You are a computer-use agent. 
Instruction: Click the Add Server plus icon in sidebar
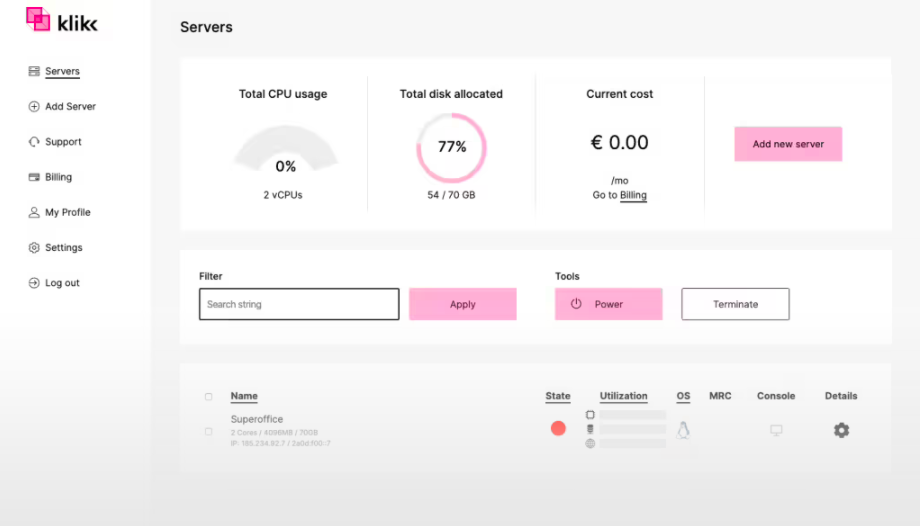pyautogui.click(x=34, y=107)
